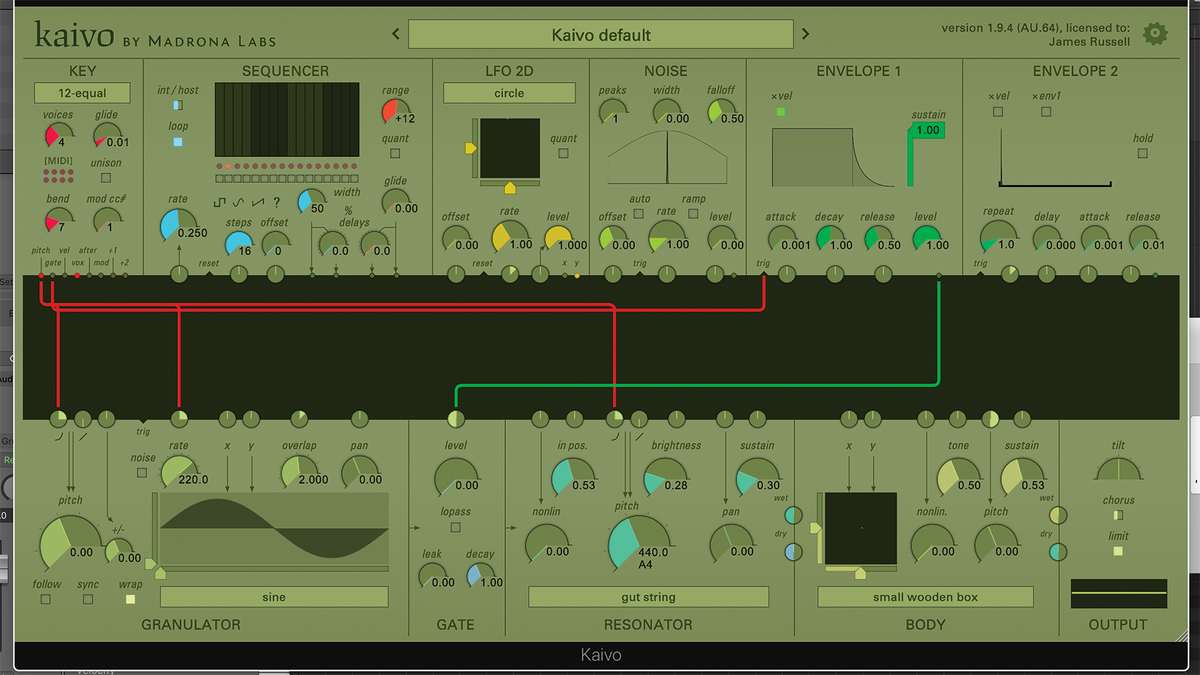Select the square wave shape in Sequencer
This screenshot has width=1200, height=675.
pos(219,201)
